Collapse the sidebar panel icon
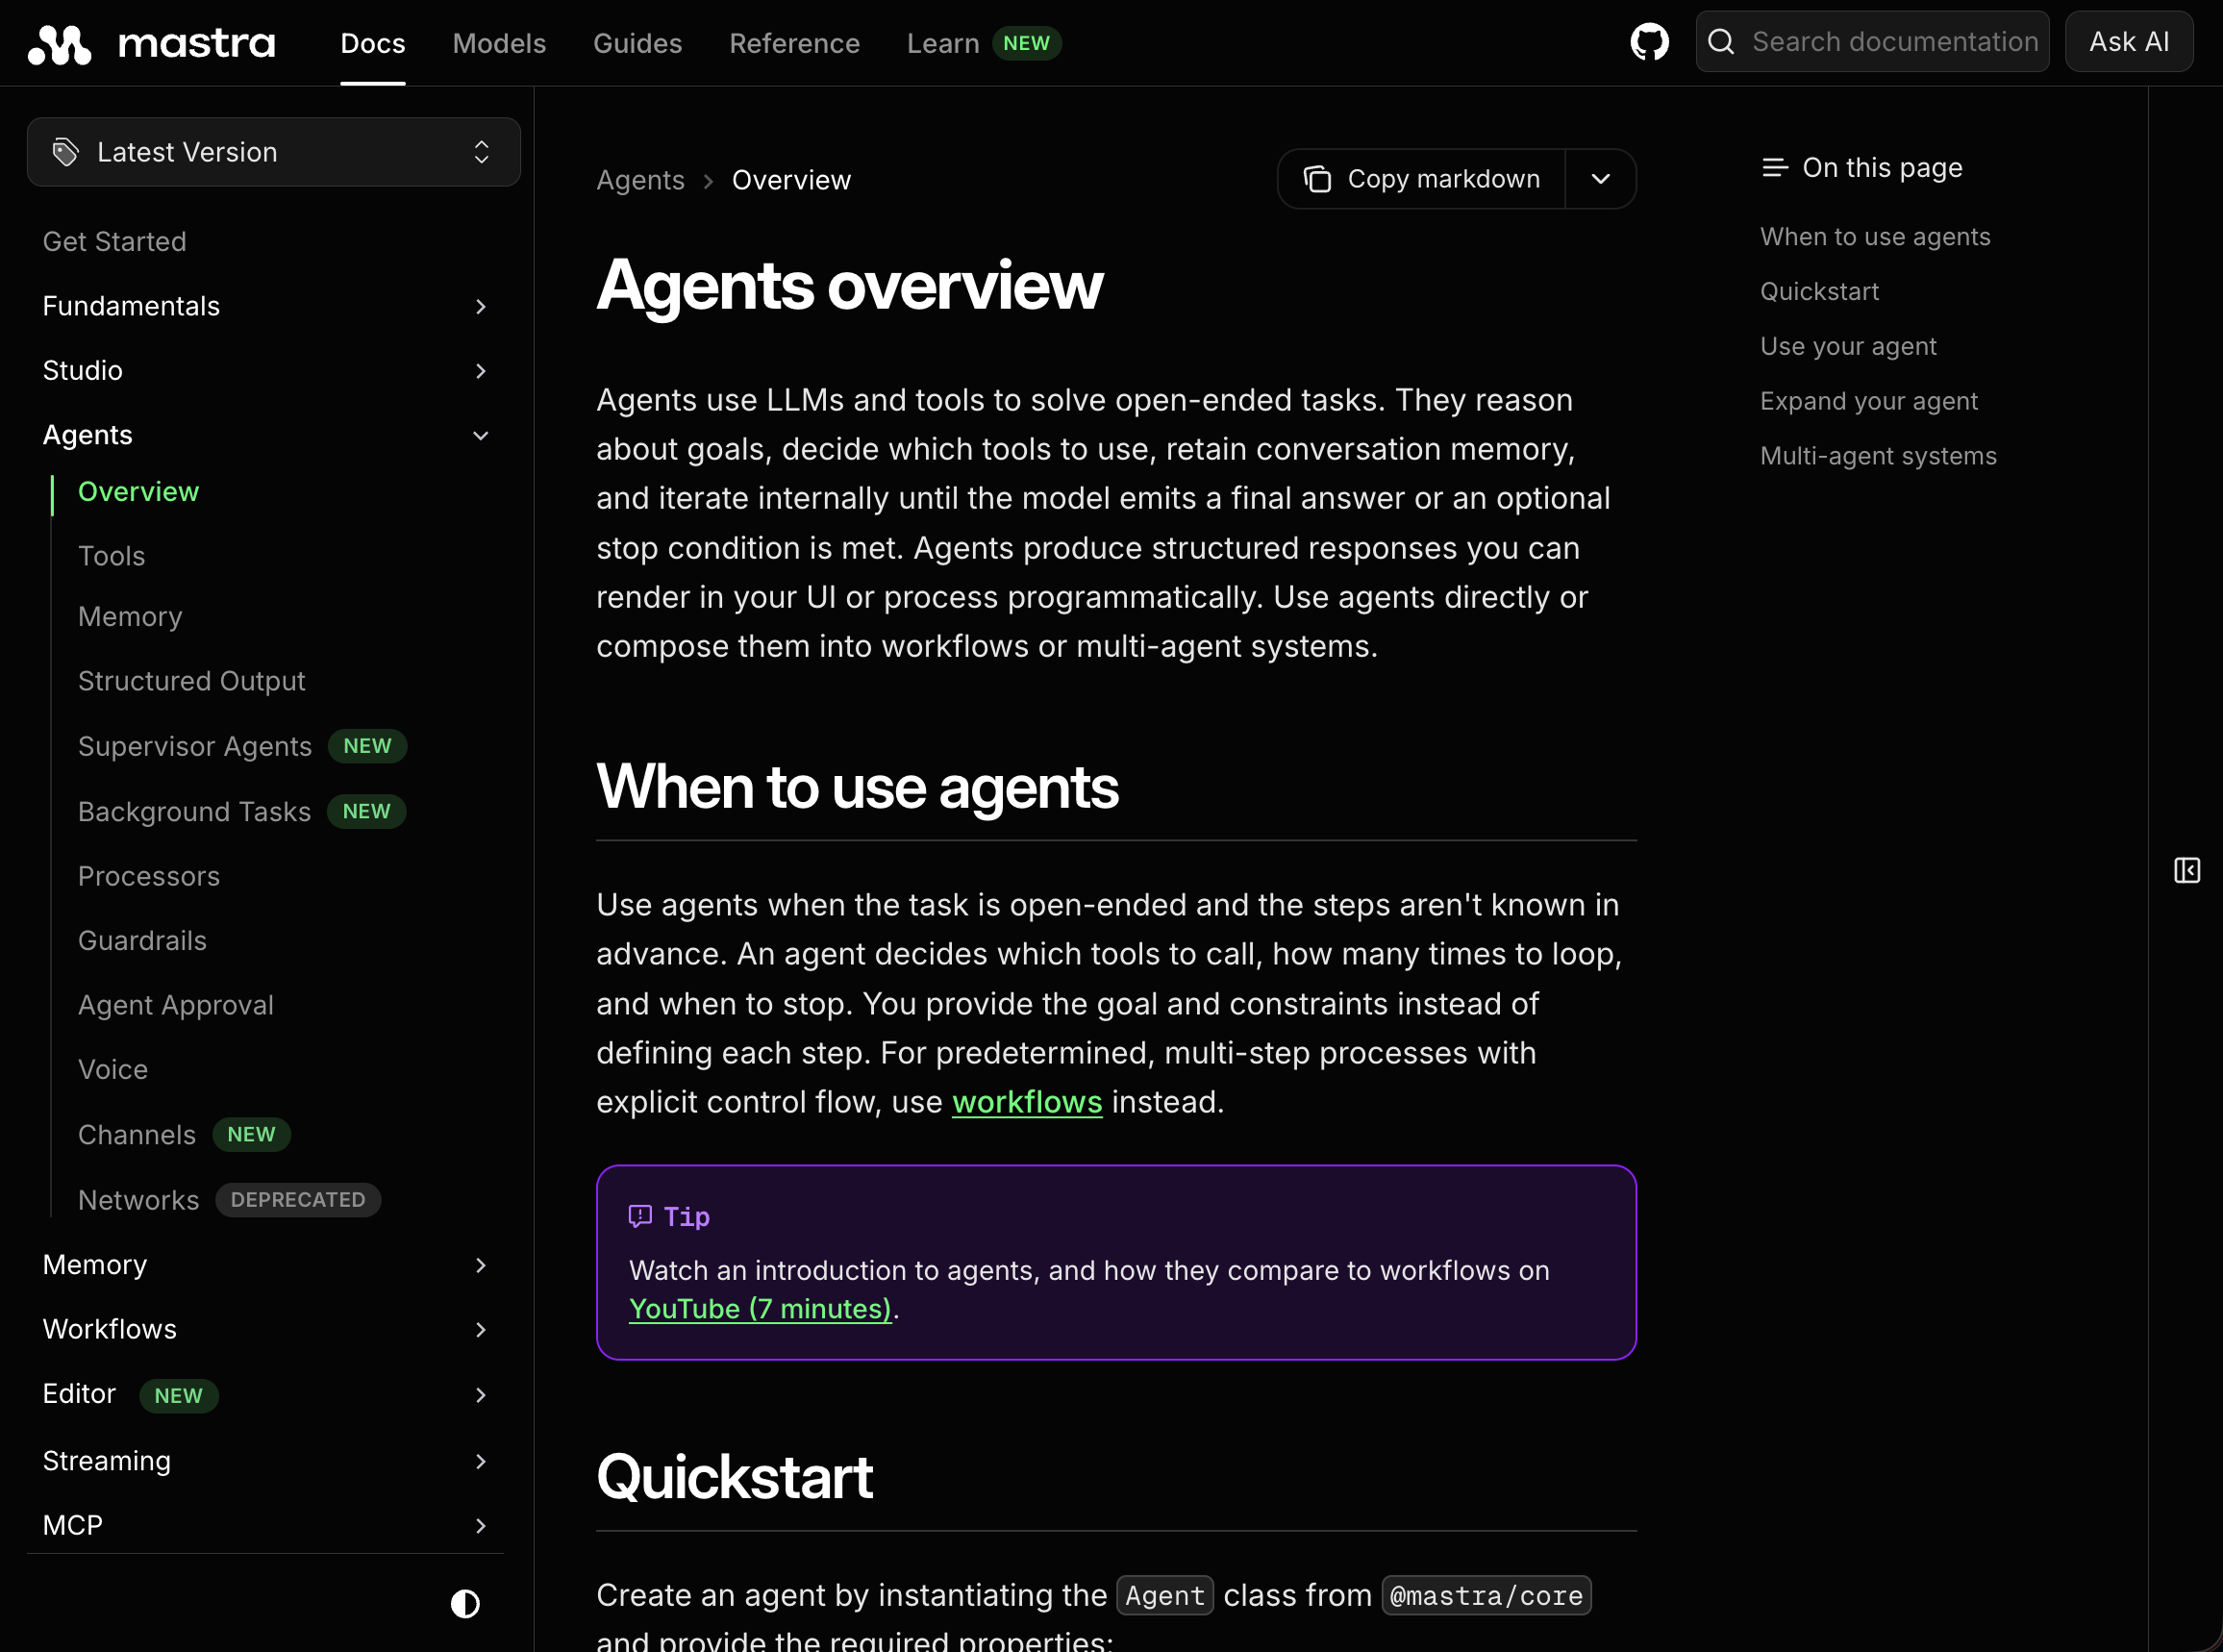The height and width of the screenshot is (1652, 2223). 2187,870
